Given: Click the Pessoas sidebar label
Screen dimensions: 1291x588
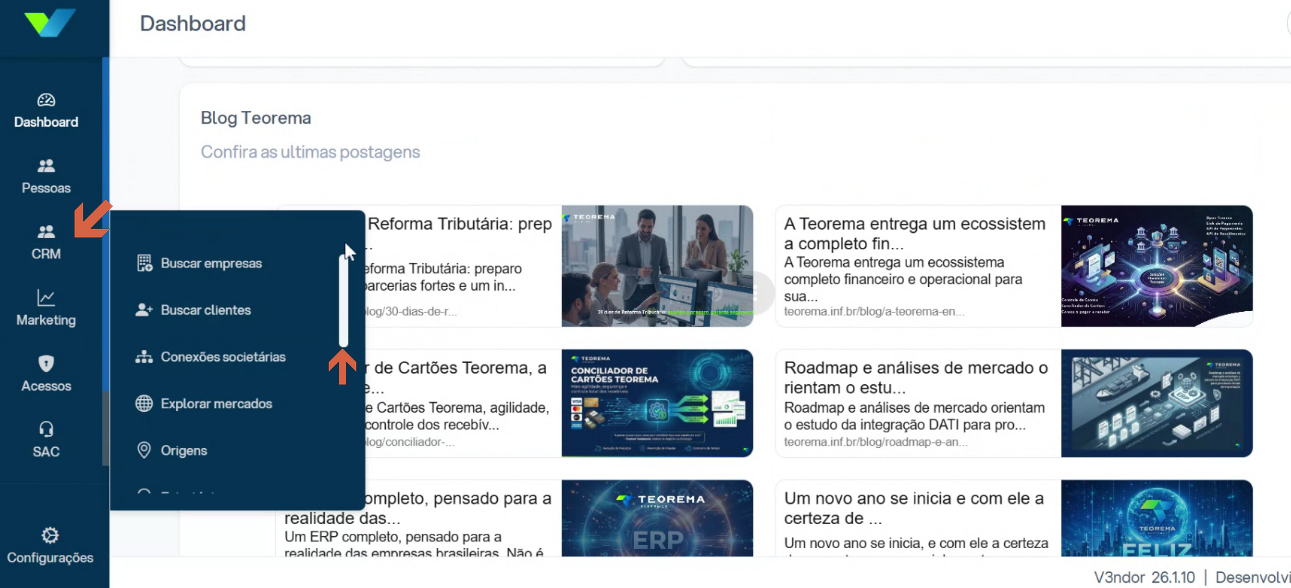Looking at the screenshot, I should point(46,188).
